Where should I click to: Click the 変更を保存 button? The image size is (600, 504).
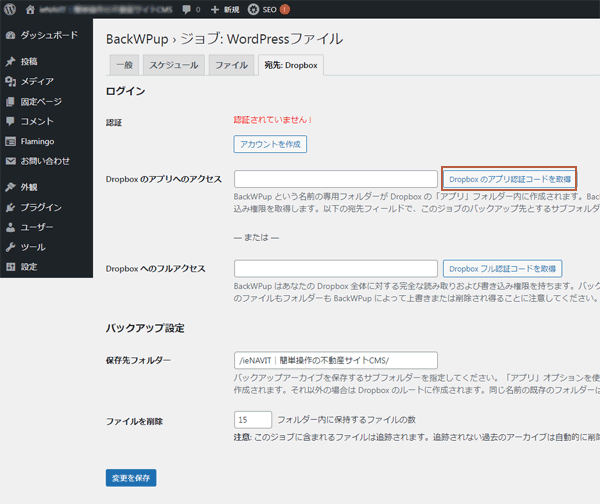[x=131, y=478]
